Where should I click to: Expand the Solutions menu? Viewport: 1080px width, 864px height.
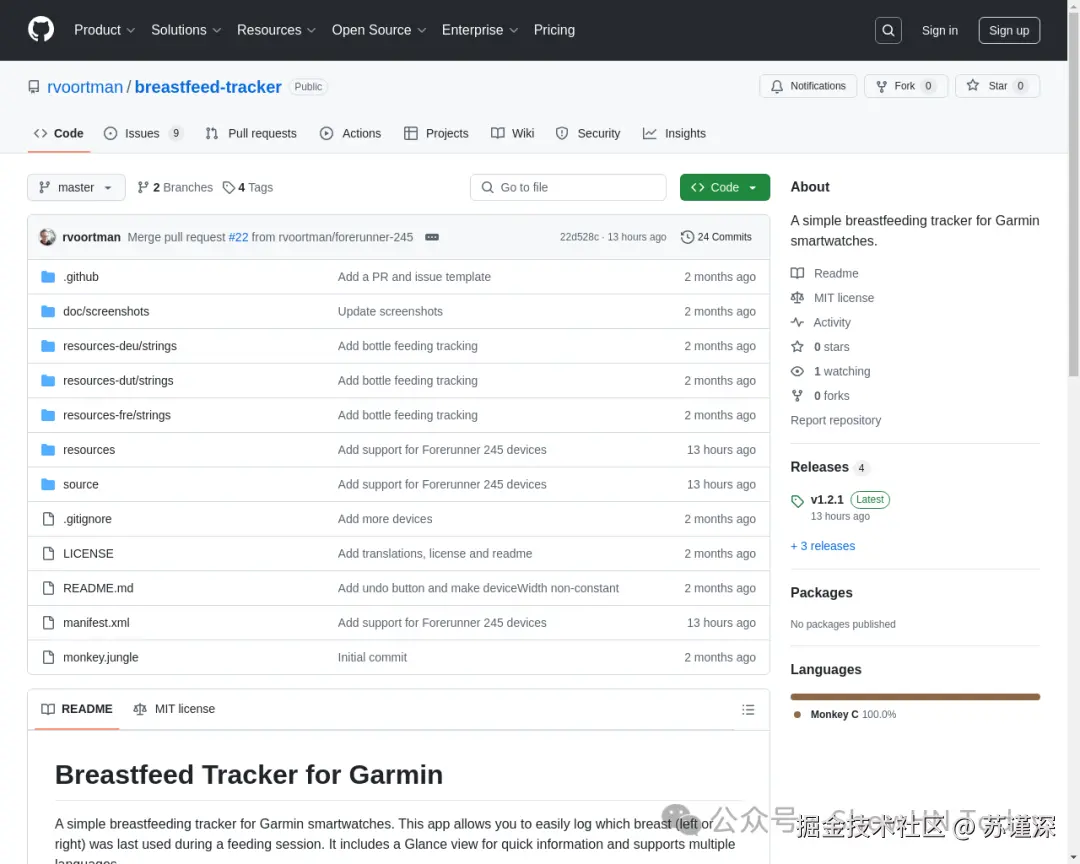pos(186,30)
